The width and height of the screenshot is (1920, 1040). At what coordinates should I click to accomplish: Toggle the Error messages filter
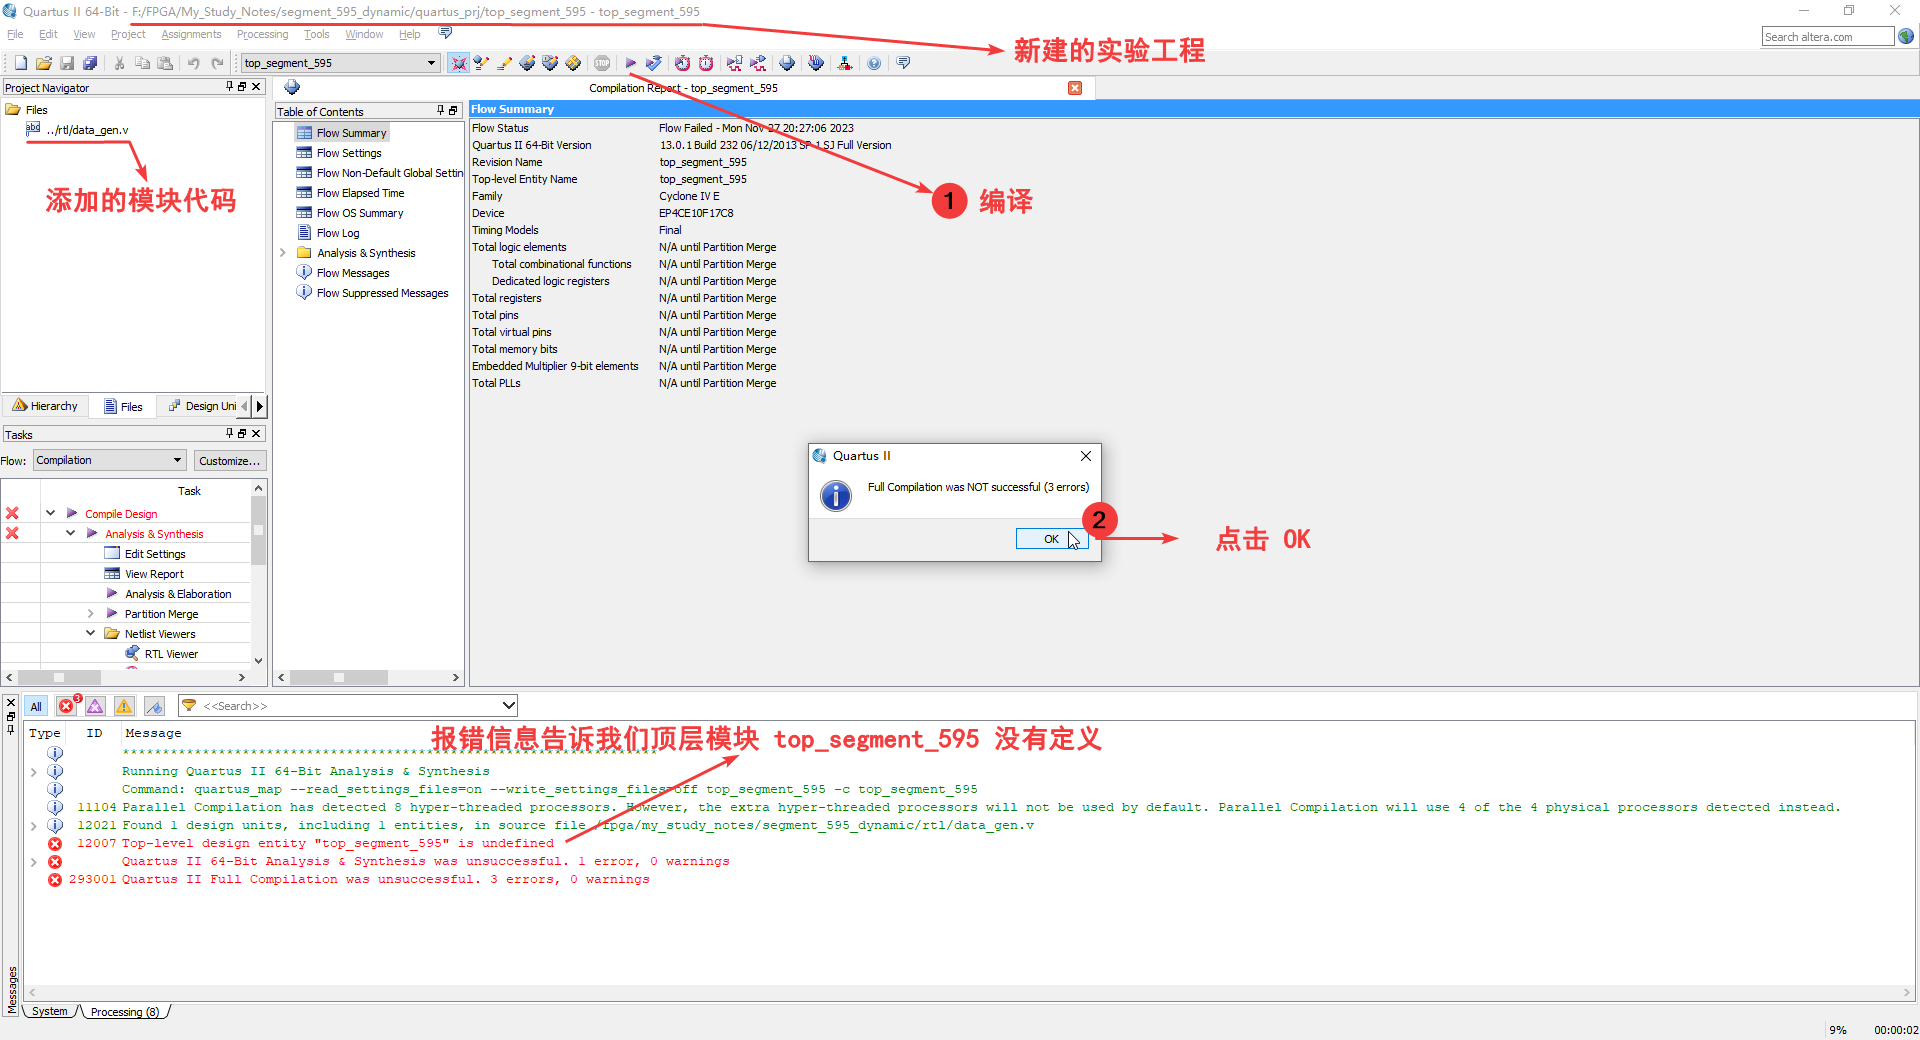coord(66,706)
